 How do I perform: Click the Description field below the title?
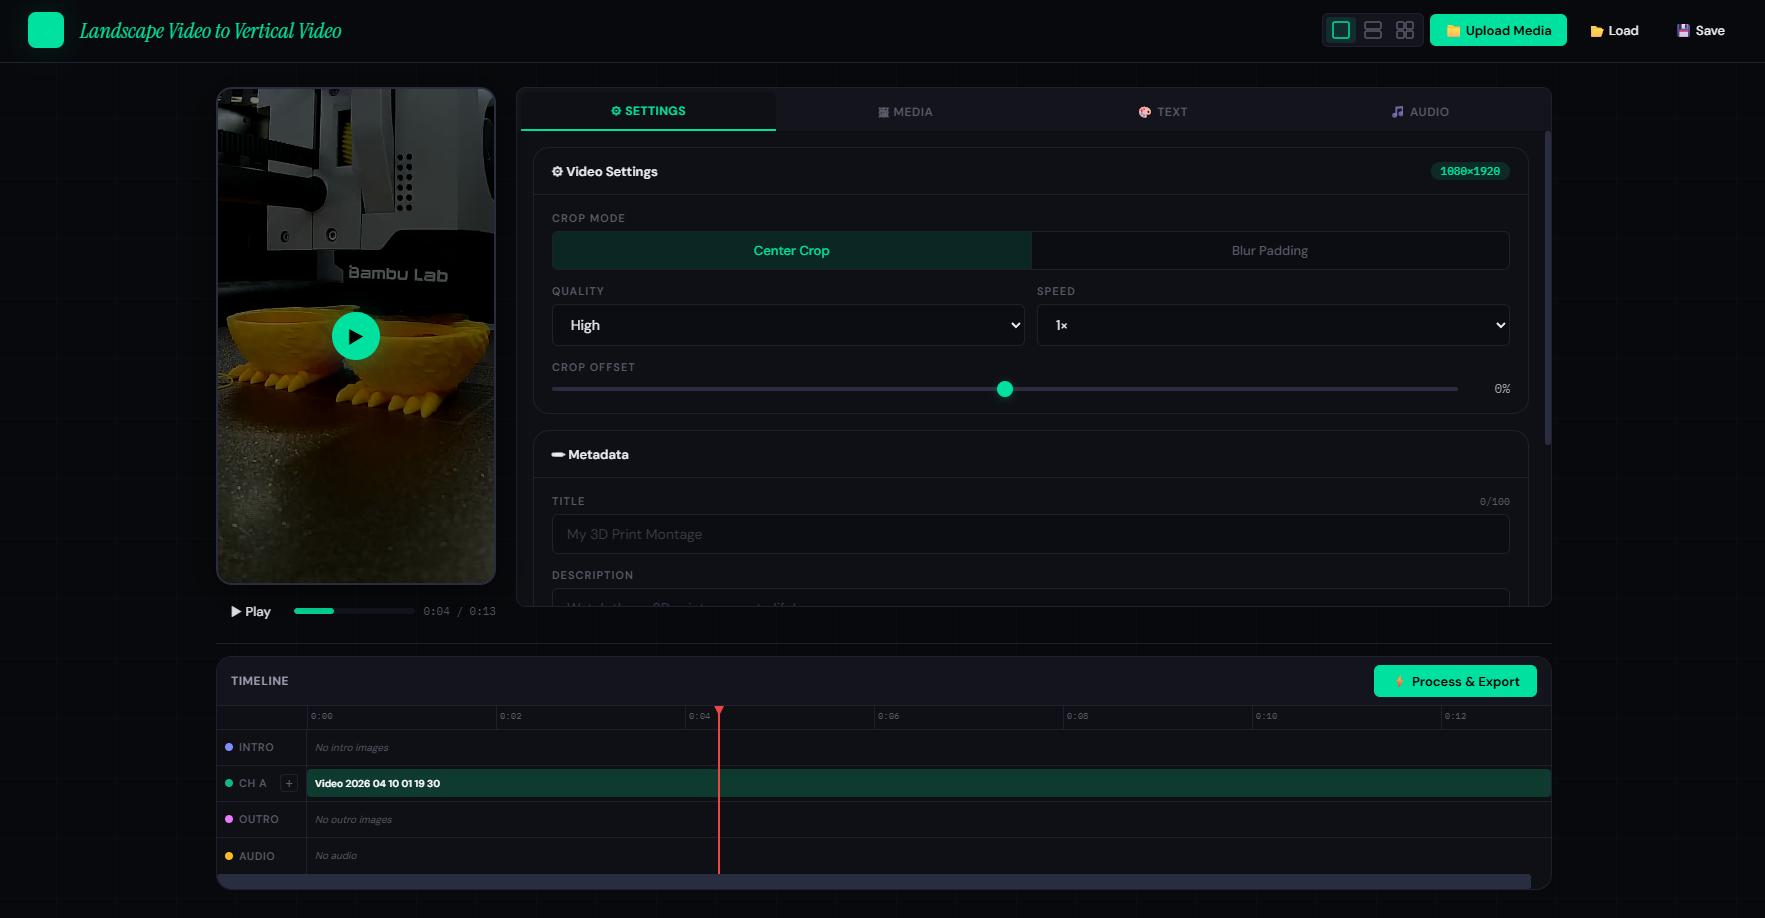(x=1031, y=597)
